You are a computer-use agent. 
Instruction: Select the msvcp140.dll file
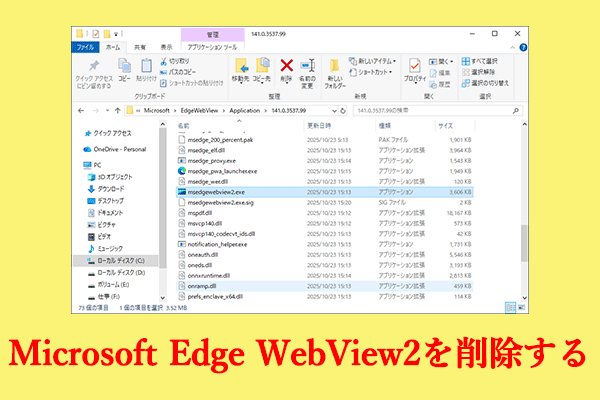(324, 224)
